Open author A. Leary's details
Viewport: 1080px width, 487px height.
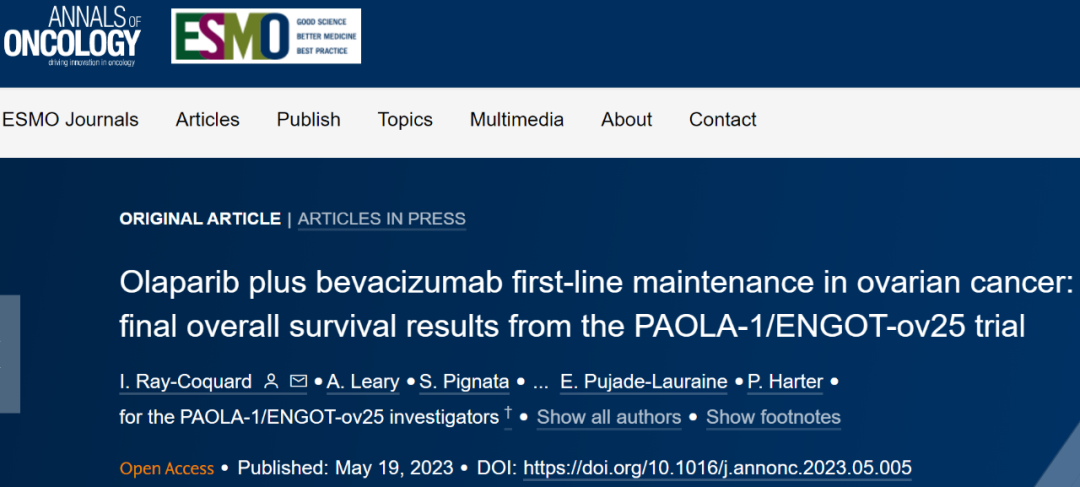click(363, 382)
